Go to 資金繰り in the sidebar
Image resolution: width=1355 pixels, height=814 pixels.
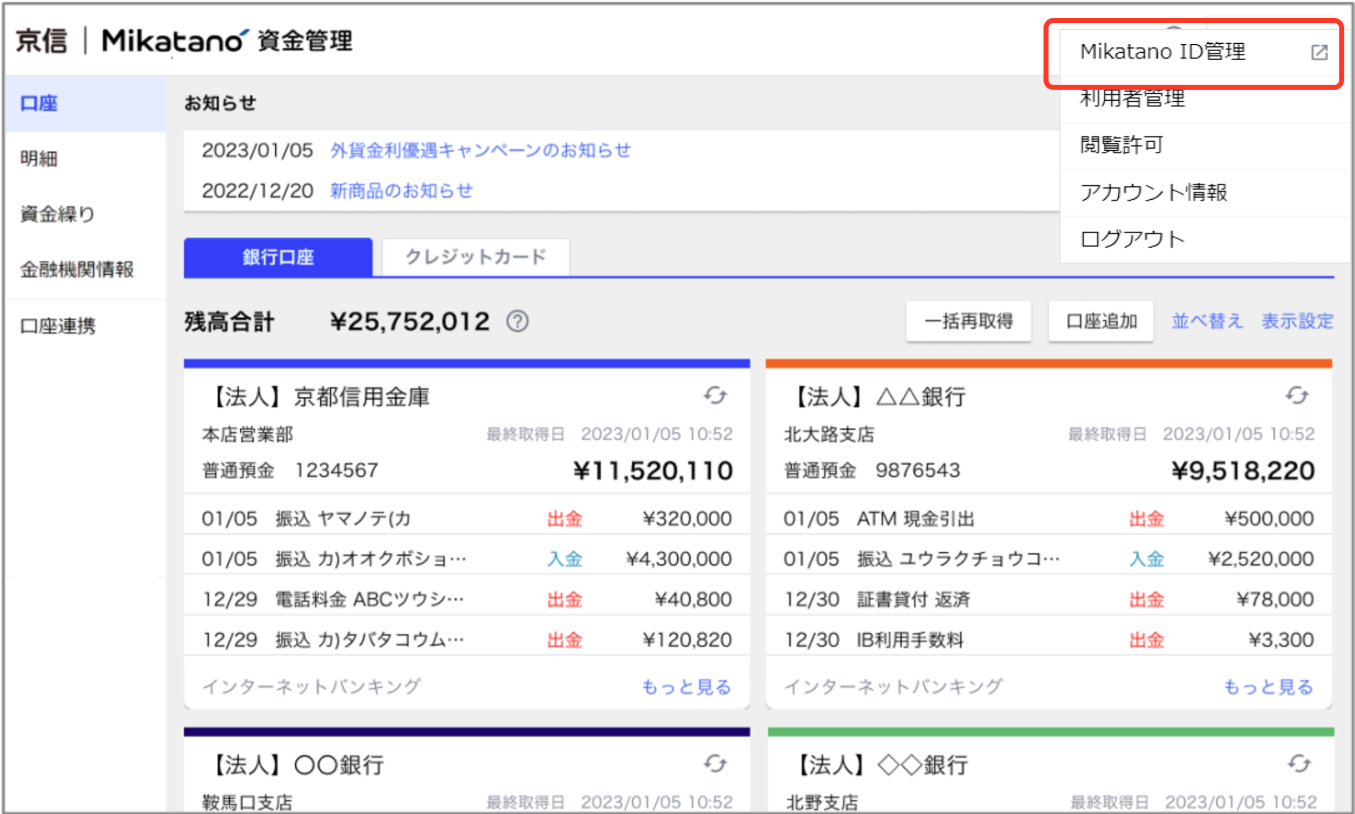pos(84,214)
